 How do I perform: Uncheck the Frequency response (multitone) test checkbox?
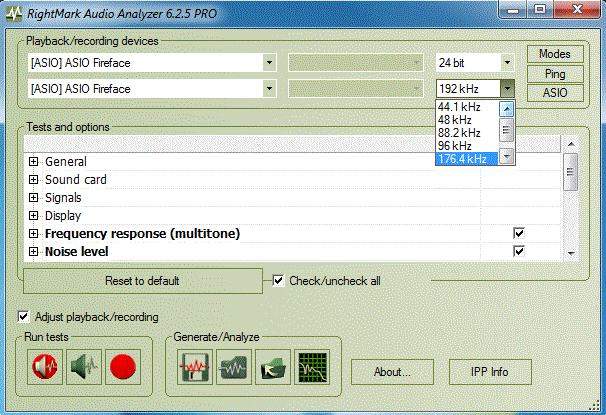(519, 233)
